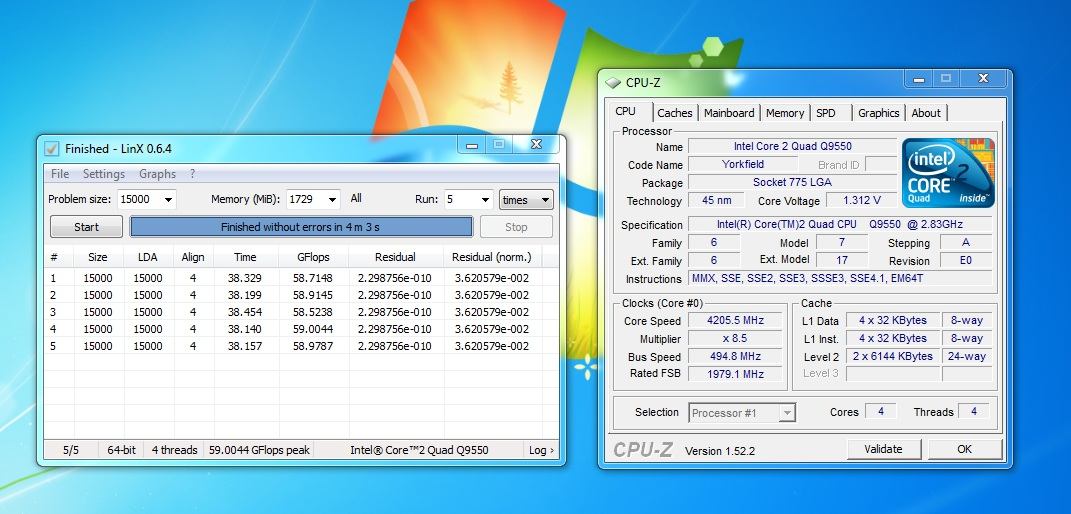Open the times unit dropdown

tap(526, 199)
